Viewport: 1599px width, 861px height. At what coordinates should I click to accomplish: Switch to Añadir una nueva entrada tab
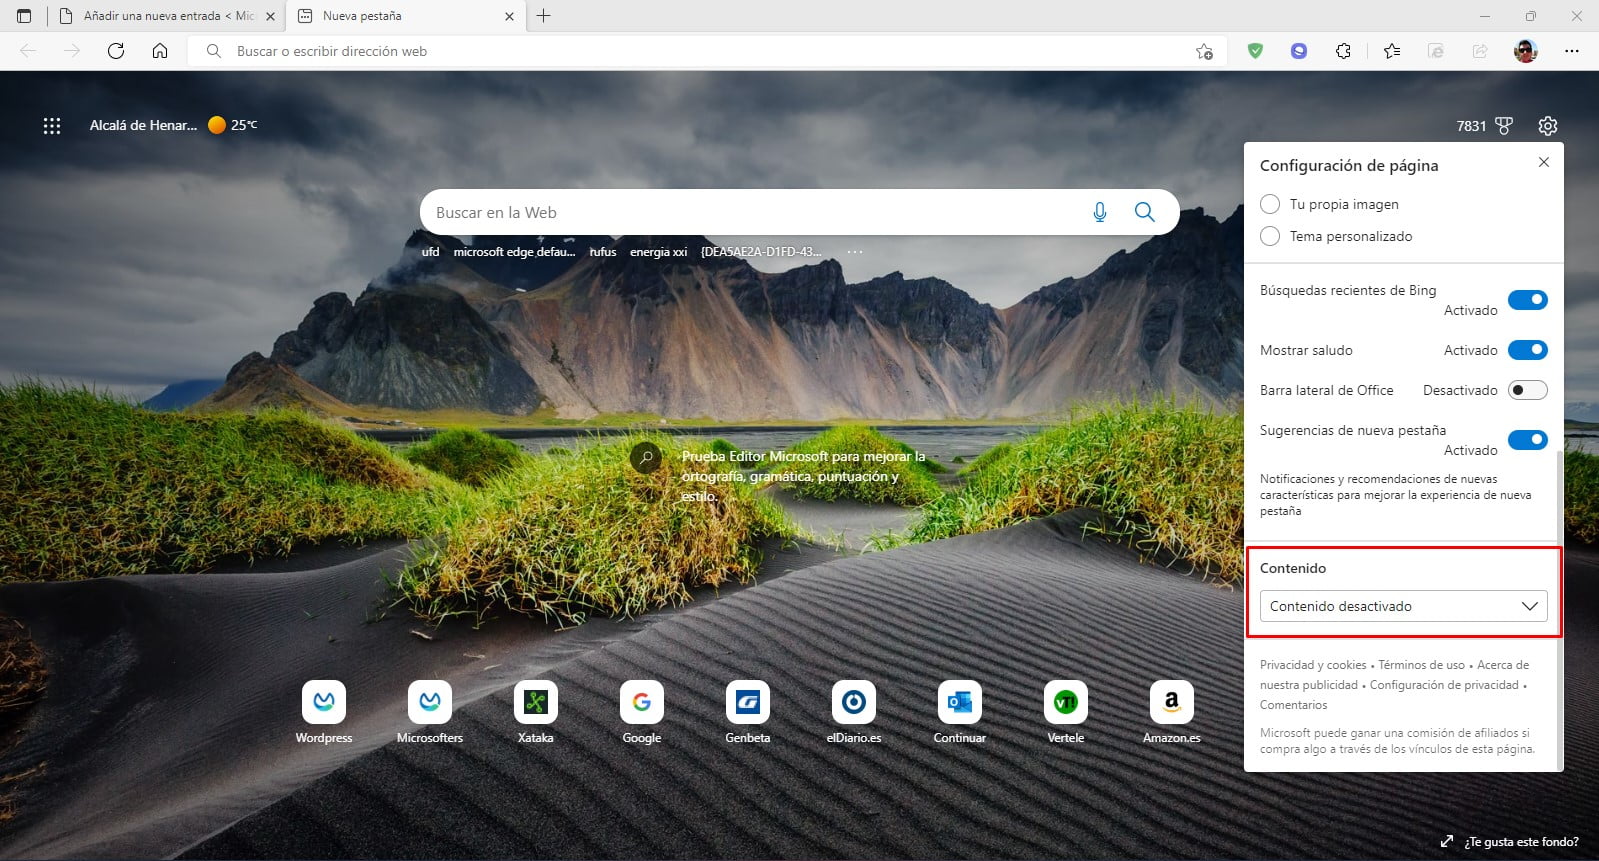click(x=160, y=16)
